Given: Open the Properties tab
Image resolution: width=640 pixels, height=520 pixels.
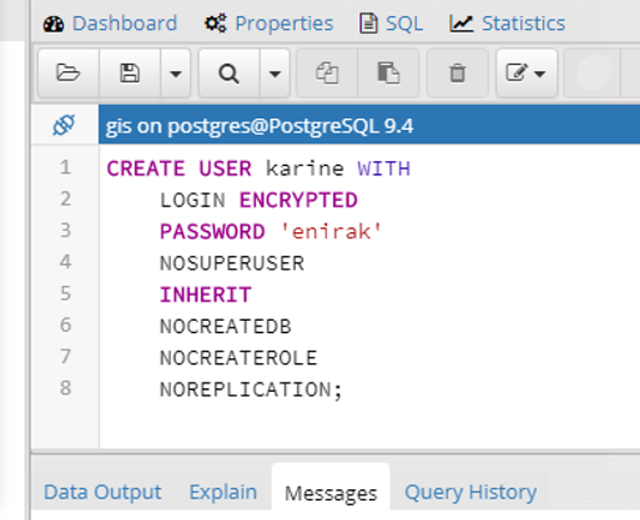Looking at the screenshot, I should 269,23.
